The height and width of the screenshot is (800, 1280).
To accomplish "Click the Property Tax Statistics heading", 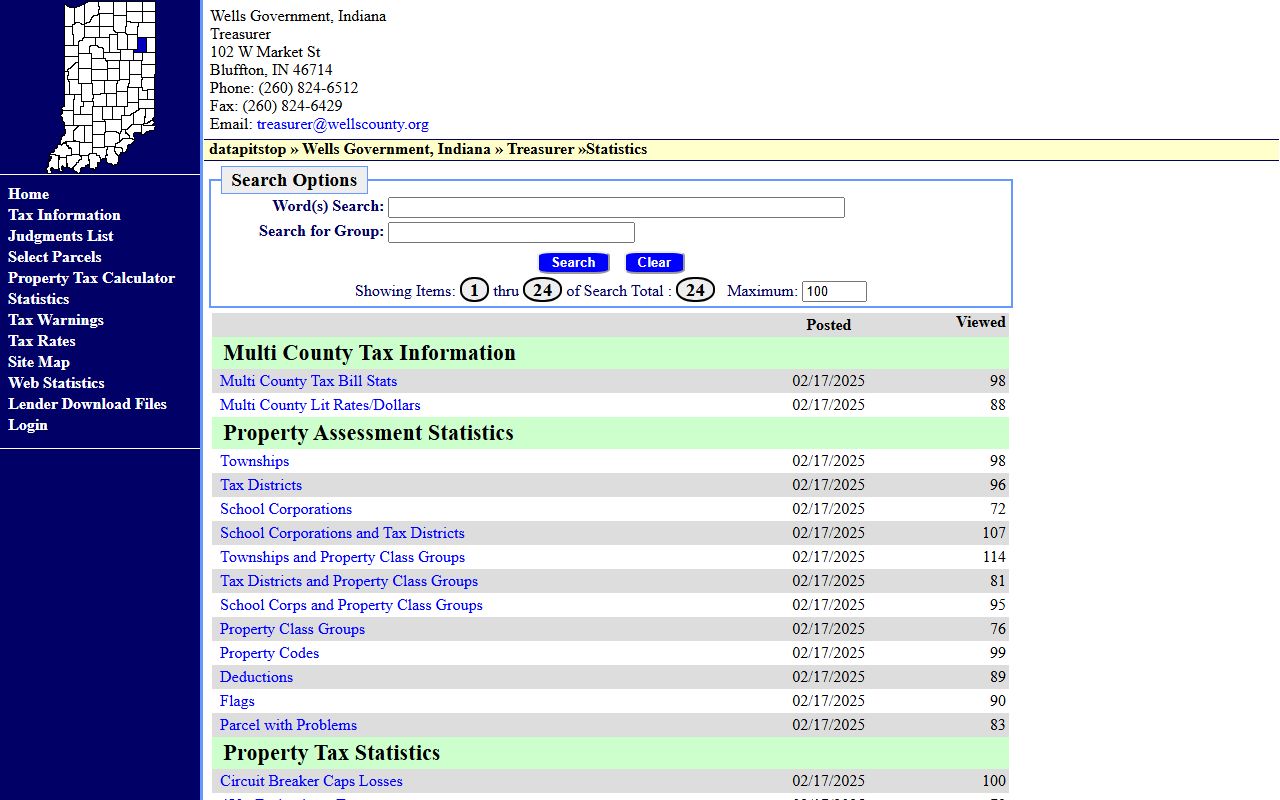I will 331,753.
